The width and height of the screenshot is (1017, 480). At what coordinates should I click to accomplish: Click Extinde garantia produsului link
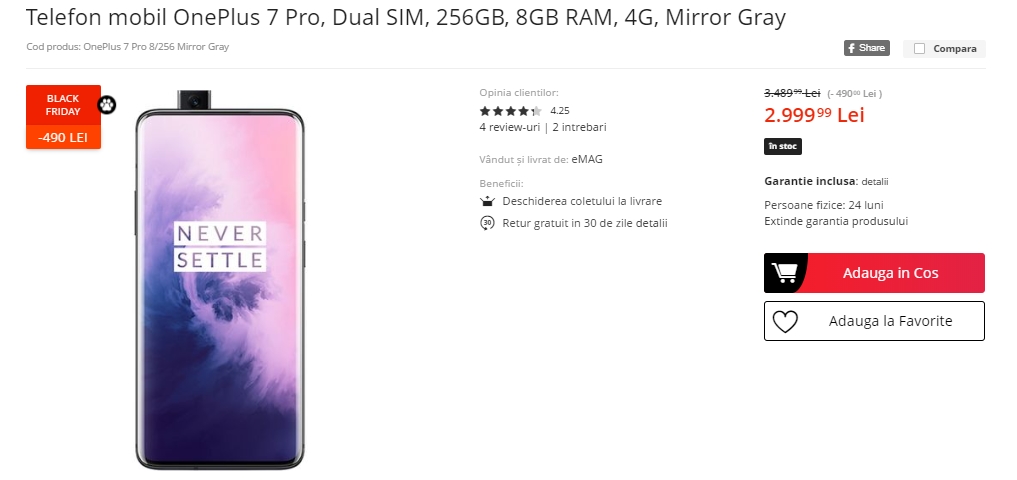[x=836, y=221]
